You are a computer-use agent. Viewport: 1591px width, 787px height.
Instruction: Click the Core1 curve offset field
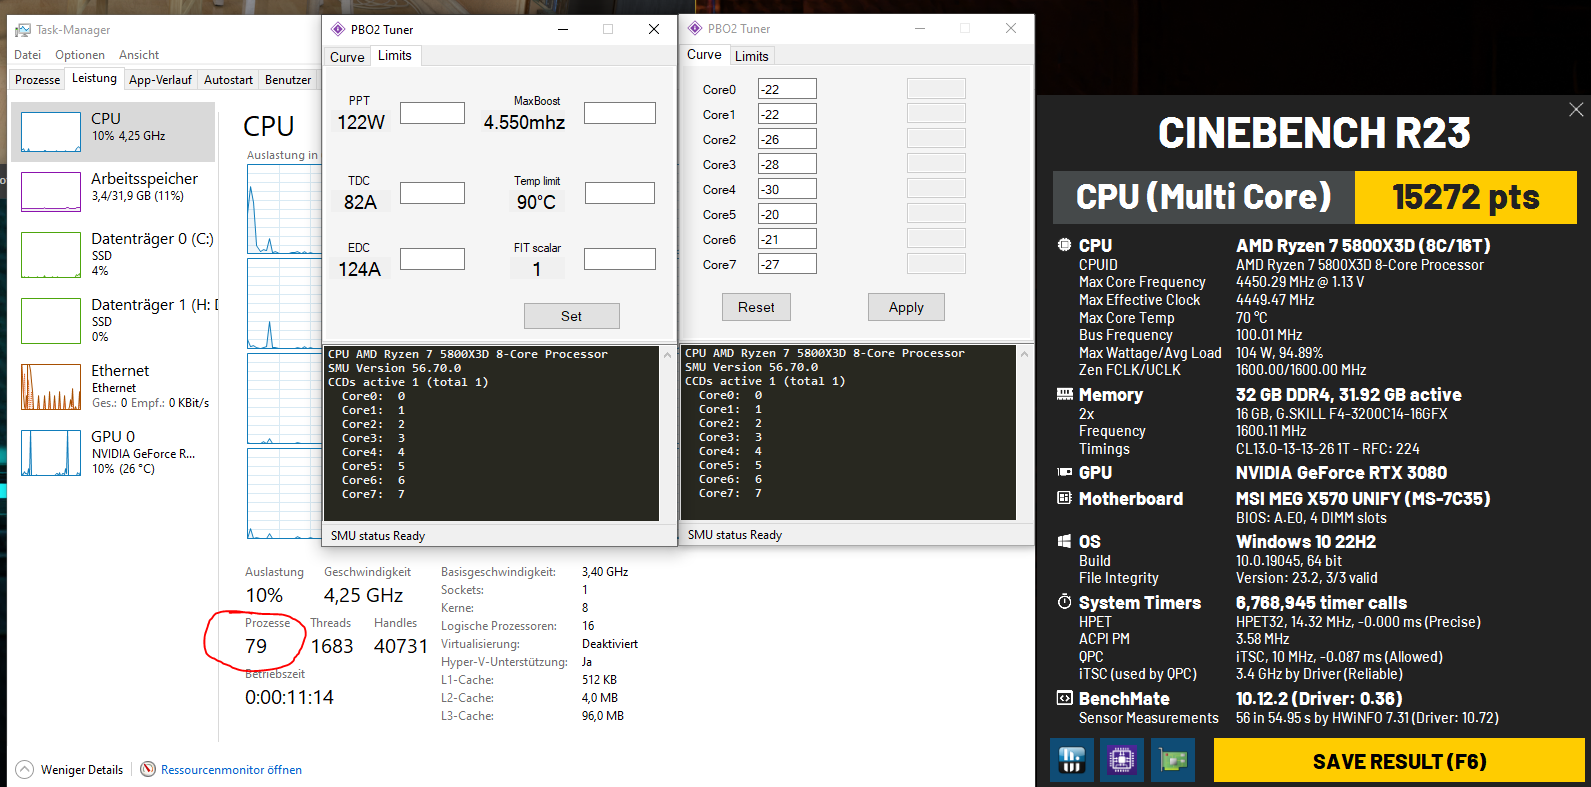point(787,114)
